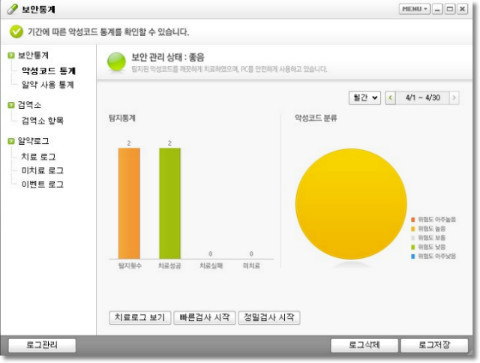Click the orange 위험도 높음 legend swatch

pyautogui.click(x=413, y=229)
